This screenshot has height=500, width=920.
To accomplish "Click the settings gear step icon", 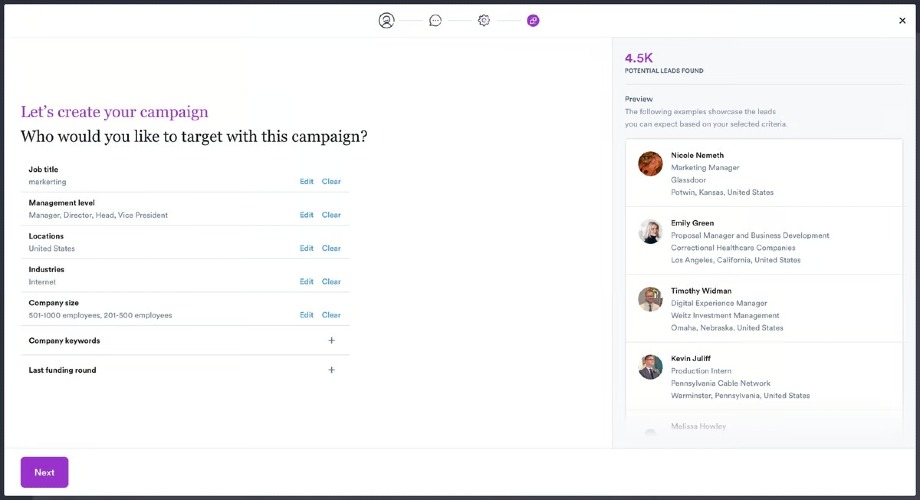I will [484, 21].
